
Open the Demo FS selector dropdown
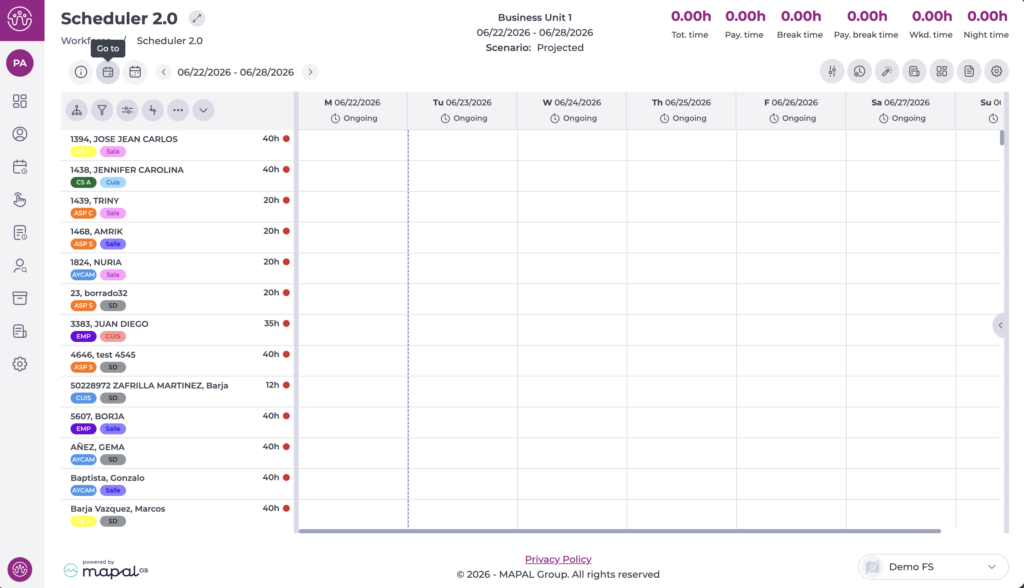(933, 566)
